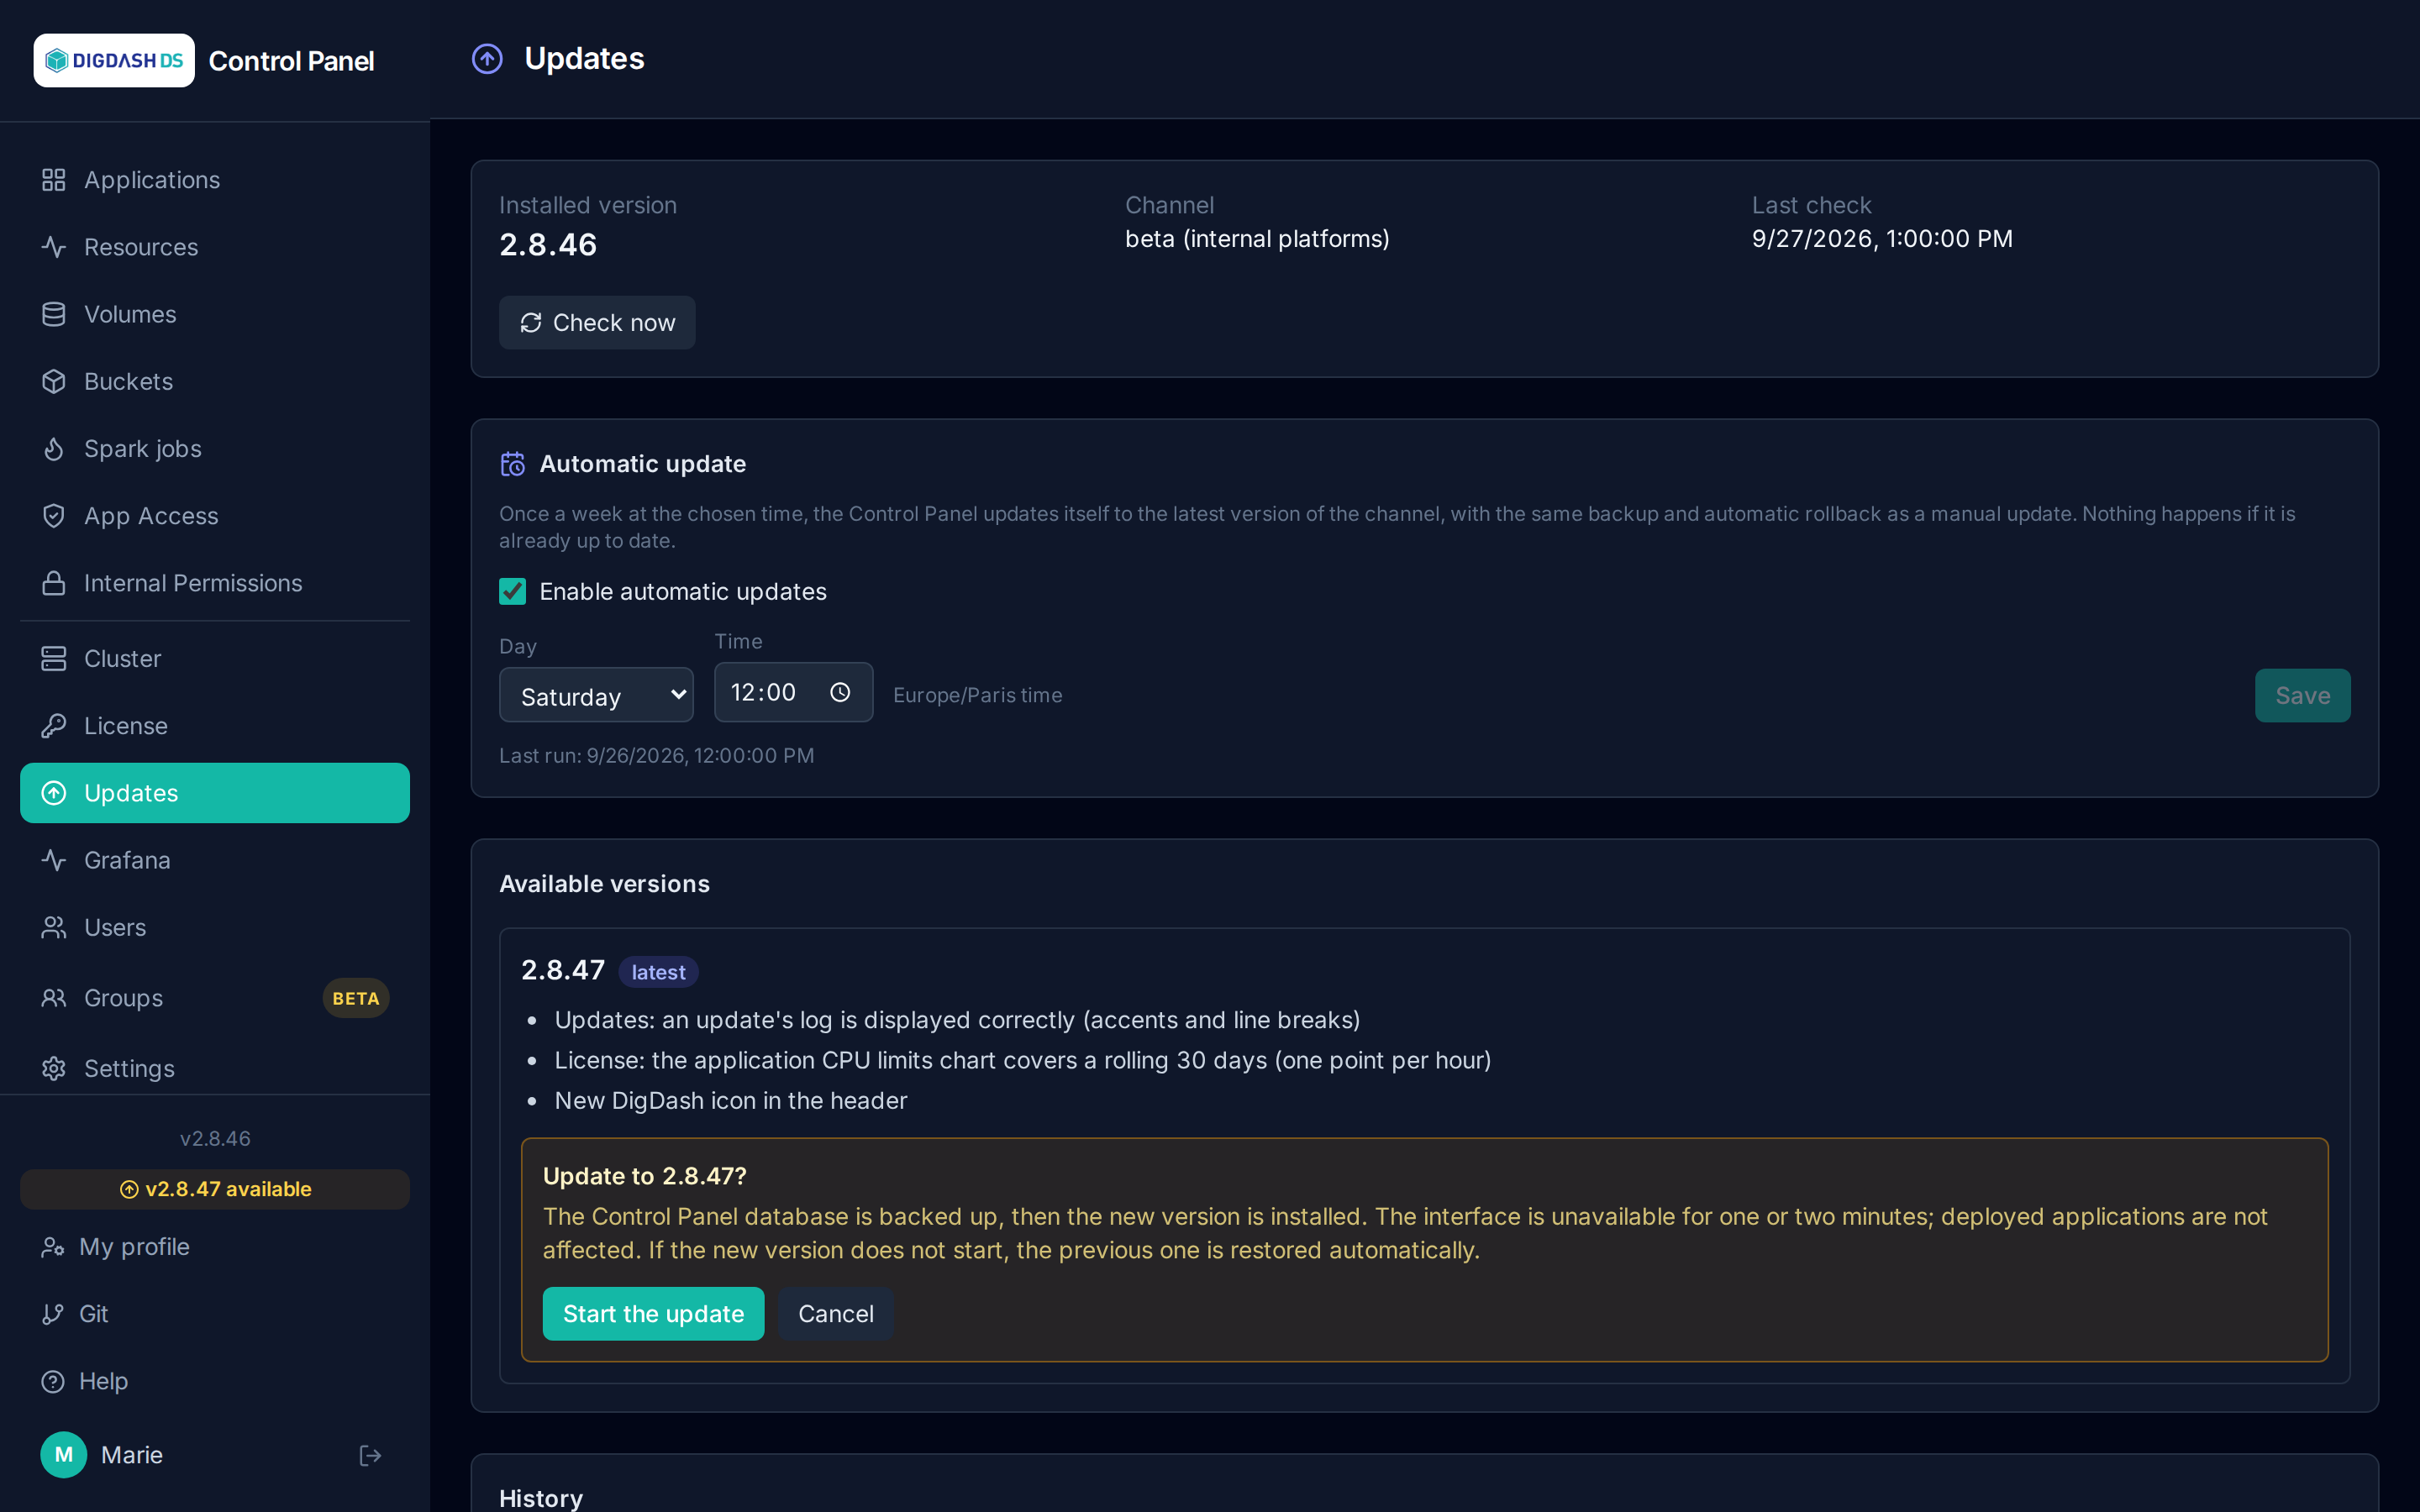Click the Users people icon
The height and width of the screenshot is (1512, 2420).
(54, 927)
